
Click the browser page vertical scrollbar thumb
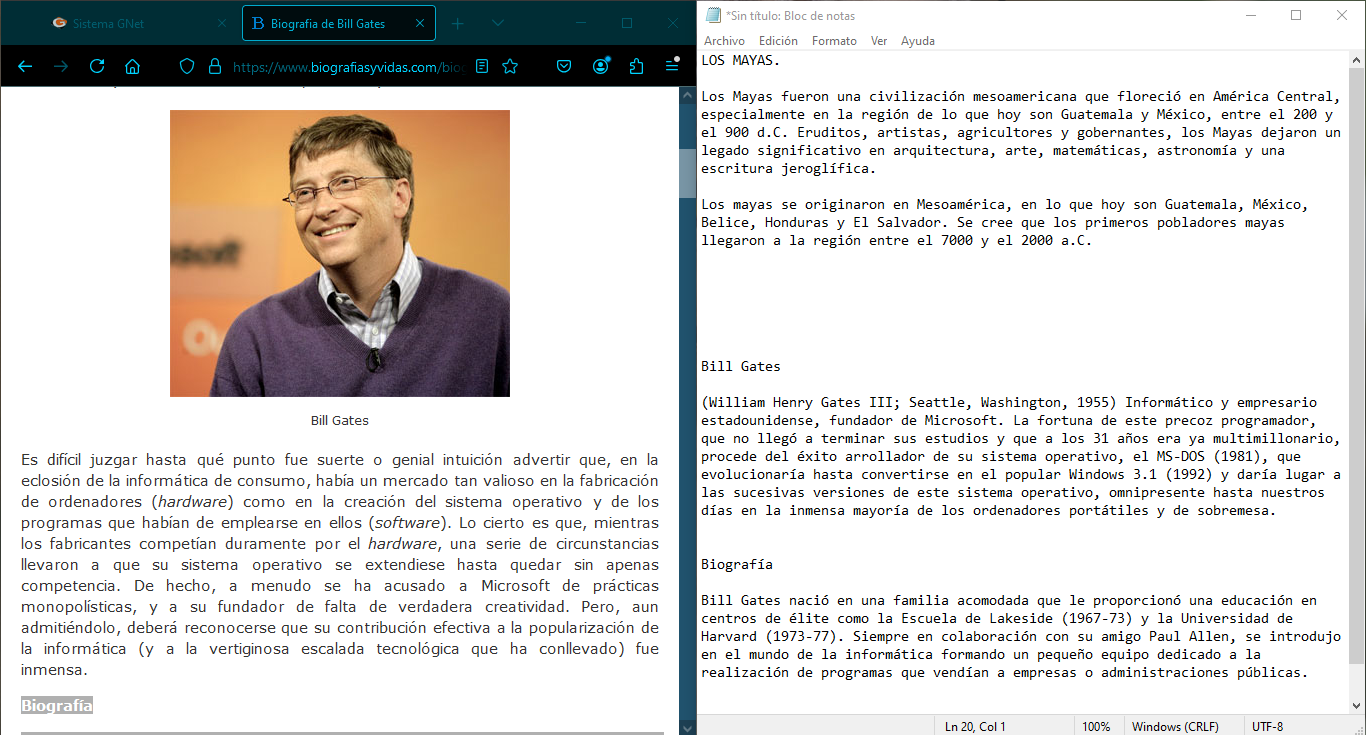pos(687,173)
